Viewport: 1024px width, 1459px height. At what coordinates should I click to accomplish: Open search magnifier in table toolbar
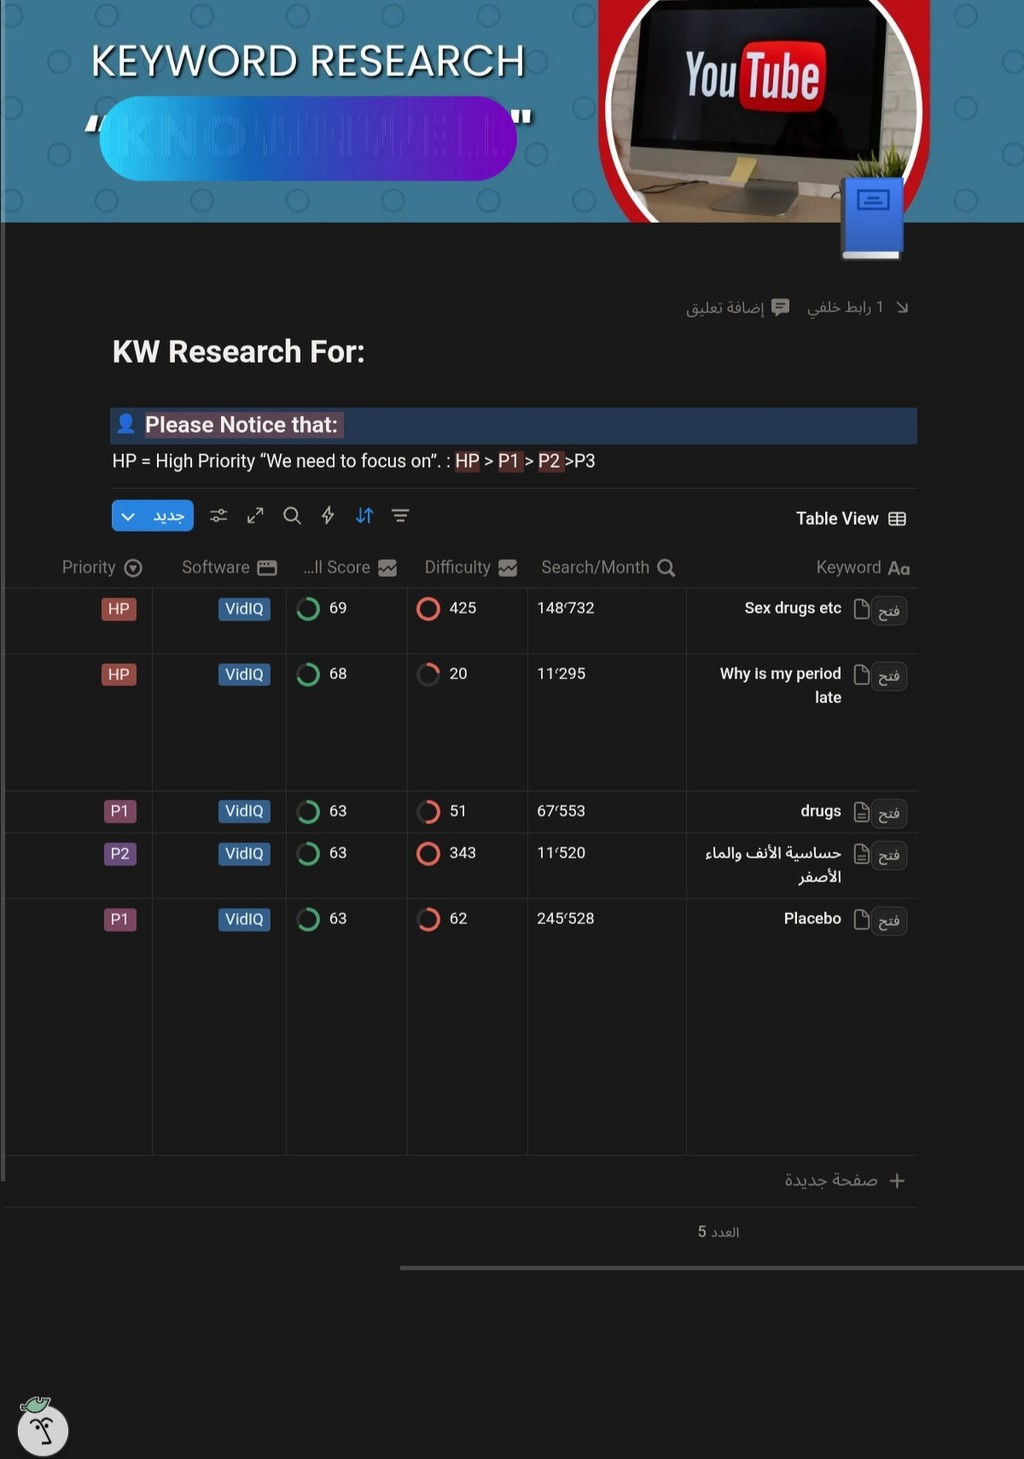(292, 516)
